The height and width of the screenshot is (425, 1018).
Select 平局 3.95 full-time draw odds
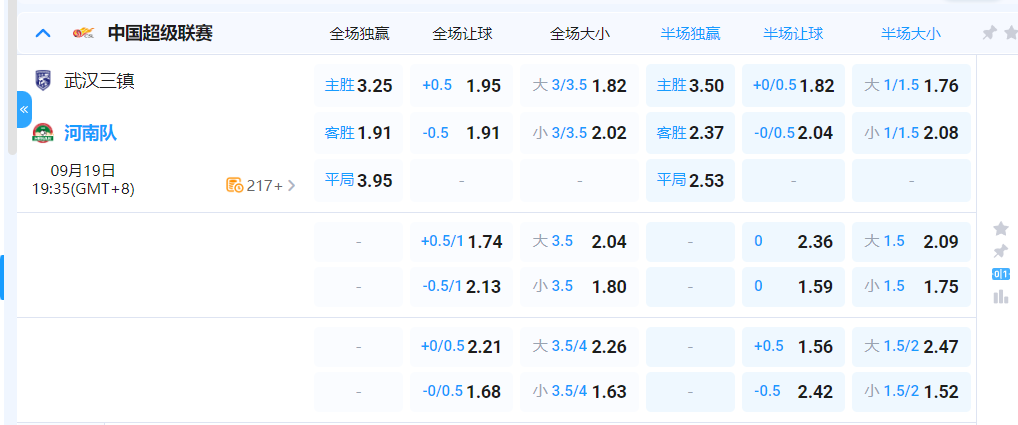pyautogui.click(x=358, y=181)
